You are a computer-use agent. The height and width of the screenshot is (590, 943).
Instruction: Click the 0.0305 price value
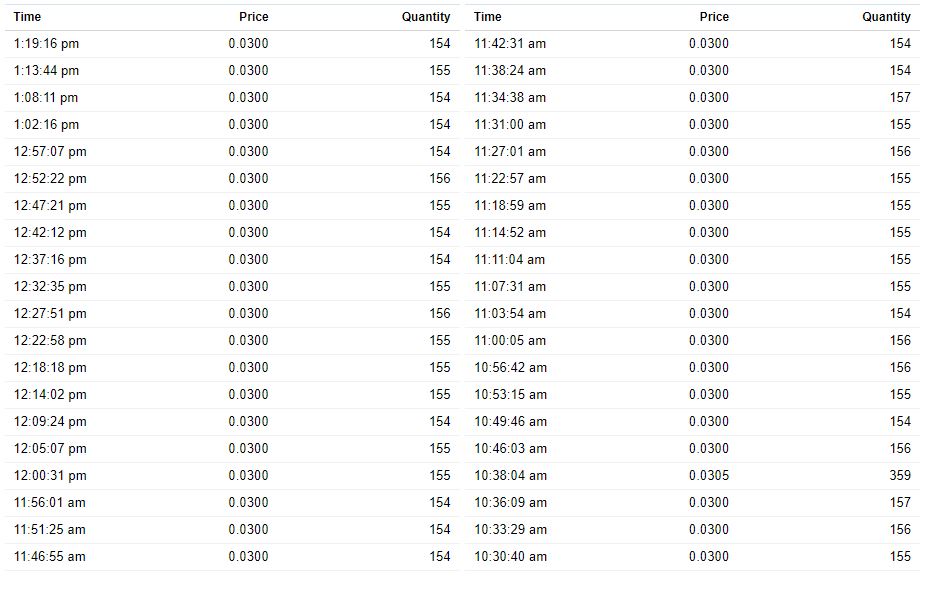pyautogui.click(x=709, y=476)
